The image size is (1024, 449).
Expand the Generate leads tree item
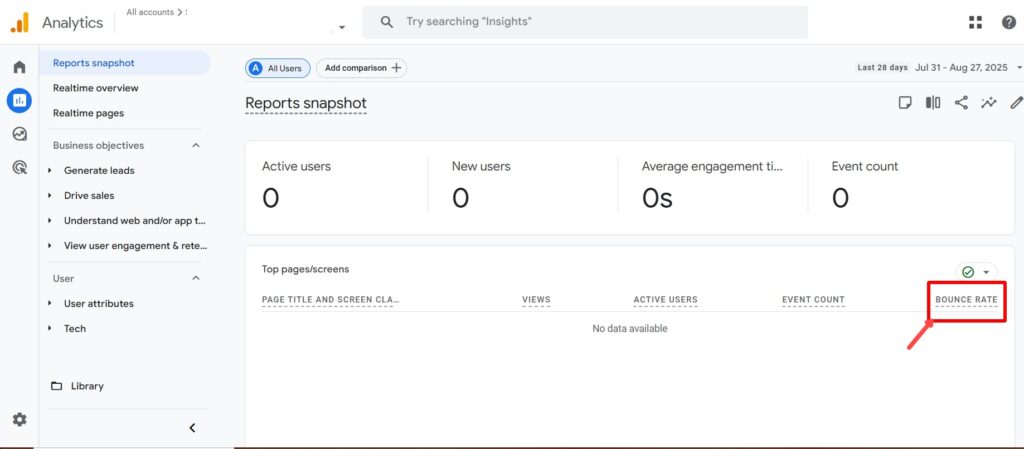tap(51, 170)
